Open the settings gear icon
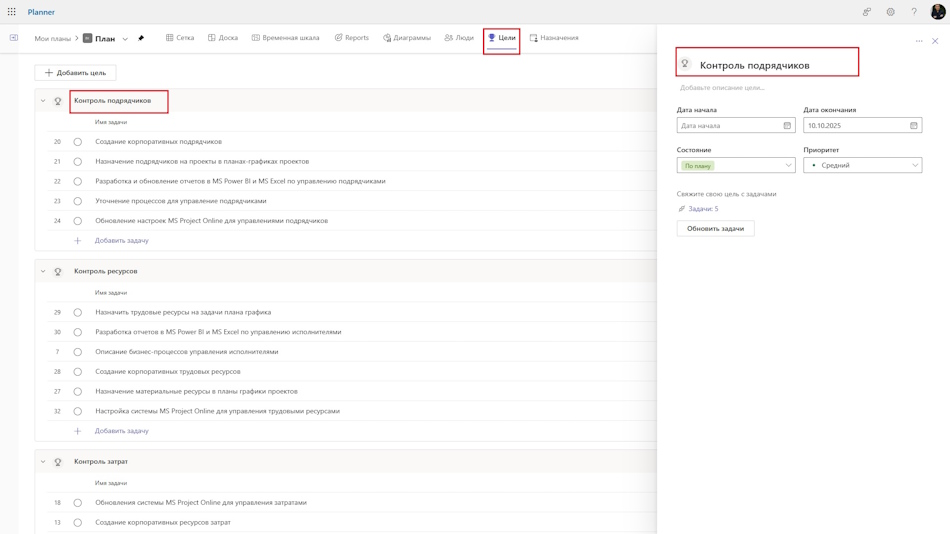This screenshot has height=534, width=950. tap(890, 12)
